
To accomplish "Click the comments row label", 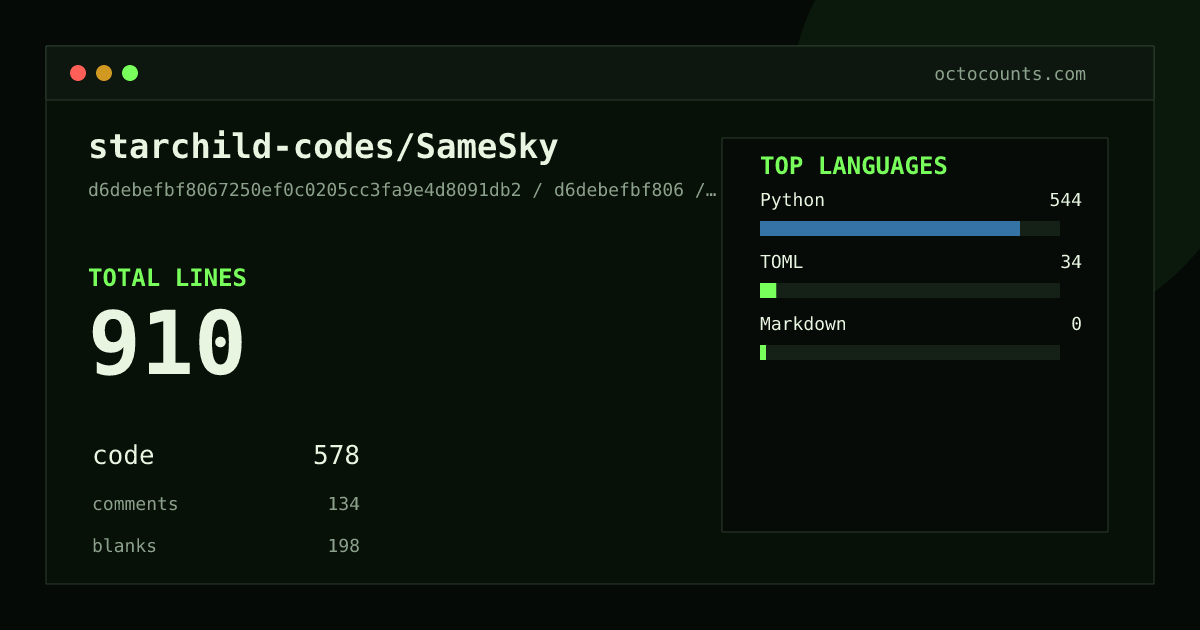I will click(135, 504).
